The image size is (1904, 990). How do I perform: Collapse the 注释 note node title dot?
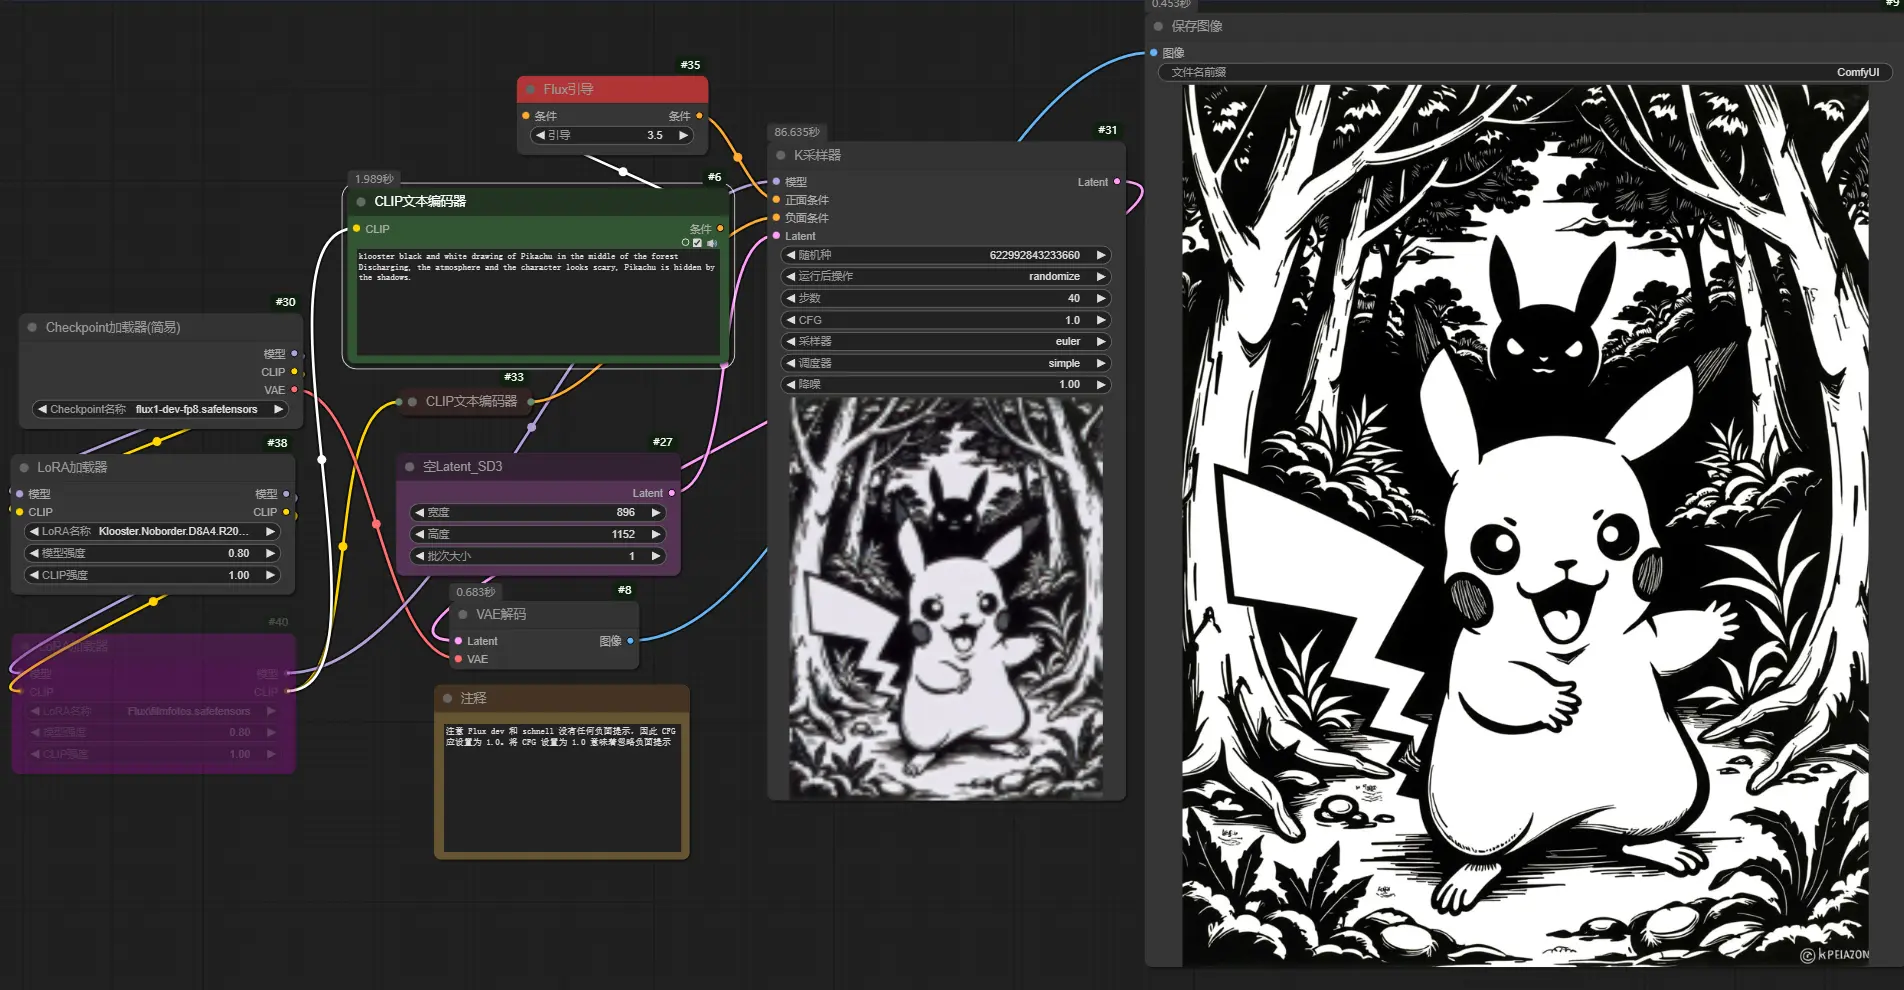(x=447, y=698)
